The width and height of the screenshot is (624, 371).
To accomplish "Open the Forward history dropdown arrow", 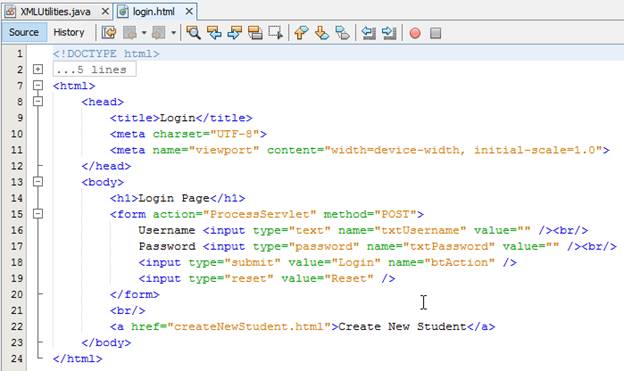I will (173, 33).
